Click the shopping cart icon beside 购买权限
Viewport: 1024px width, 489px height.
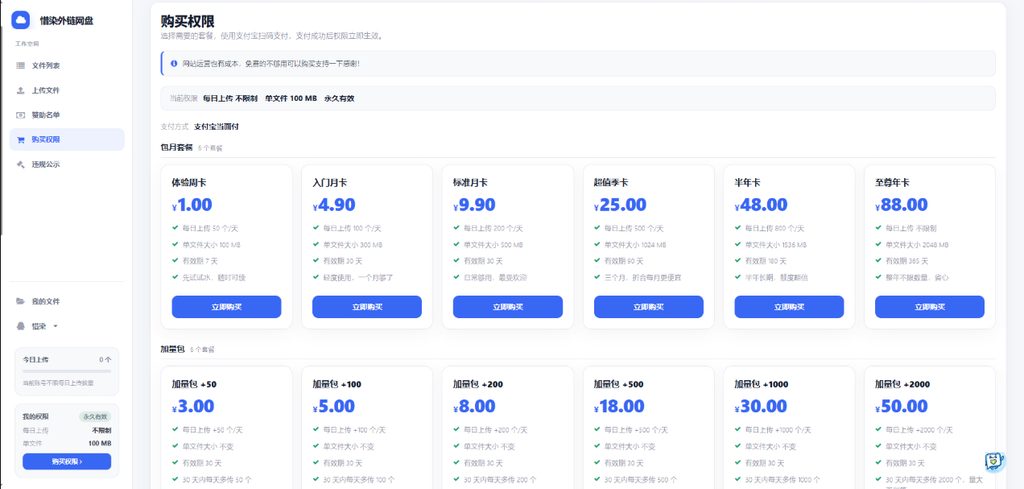[x=20, y=140]
